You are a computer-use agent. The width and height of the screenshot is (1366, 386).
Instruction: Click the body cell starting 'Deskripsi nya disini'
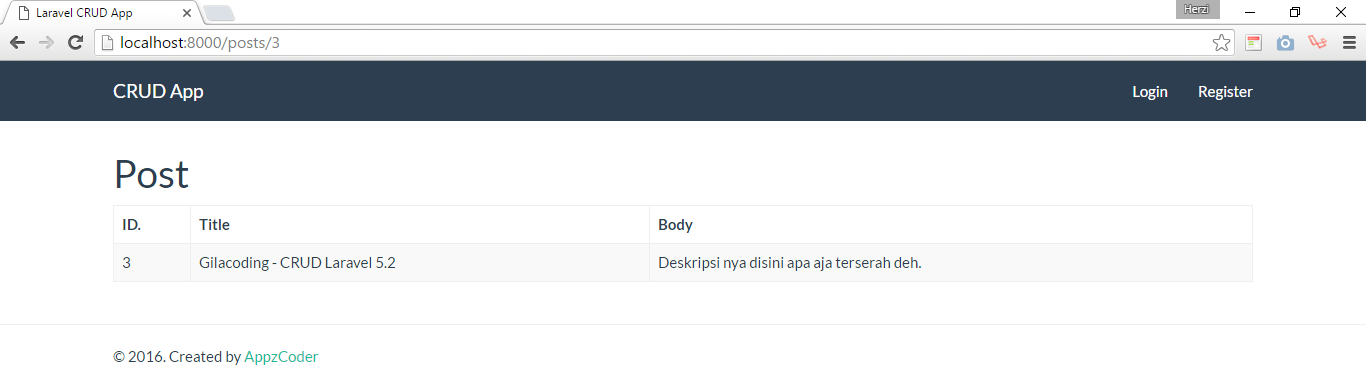pyautogui.click(x=951, y=263)
